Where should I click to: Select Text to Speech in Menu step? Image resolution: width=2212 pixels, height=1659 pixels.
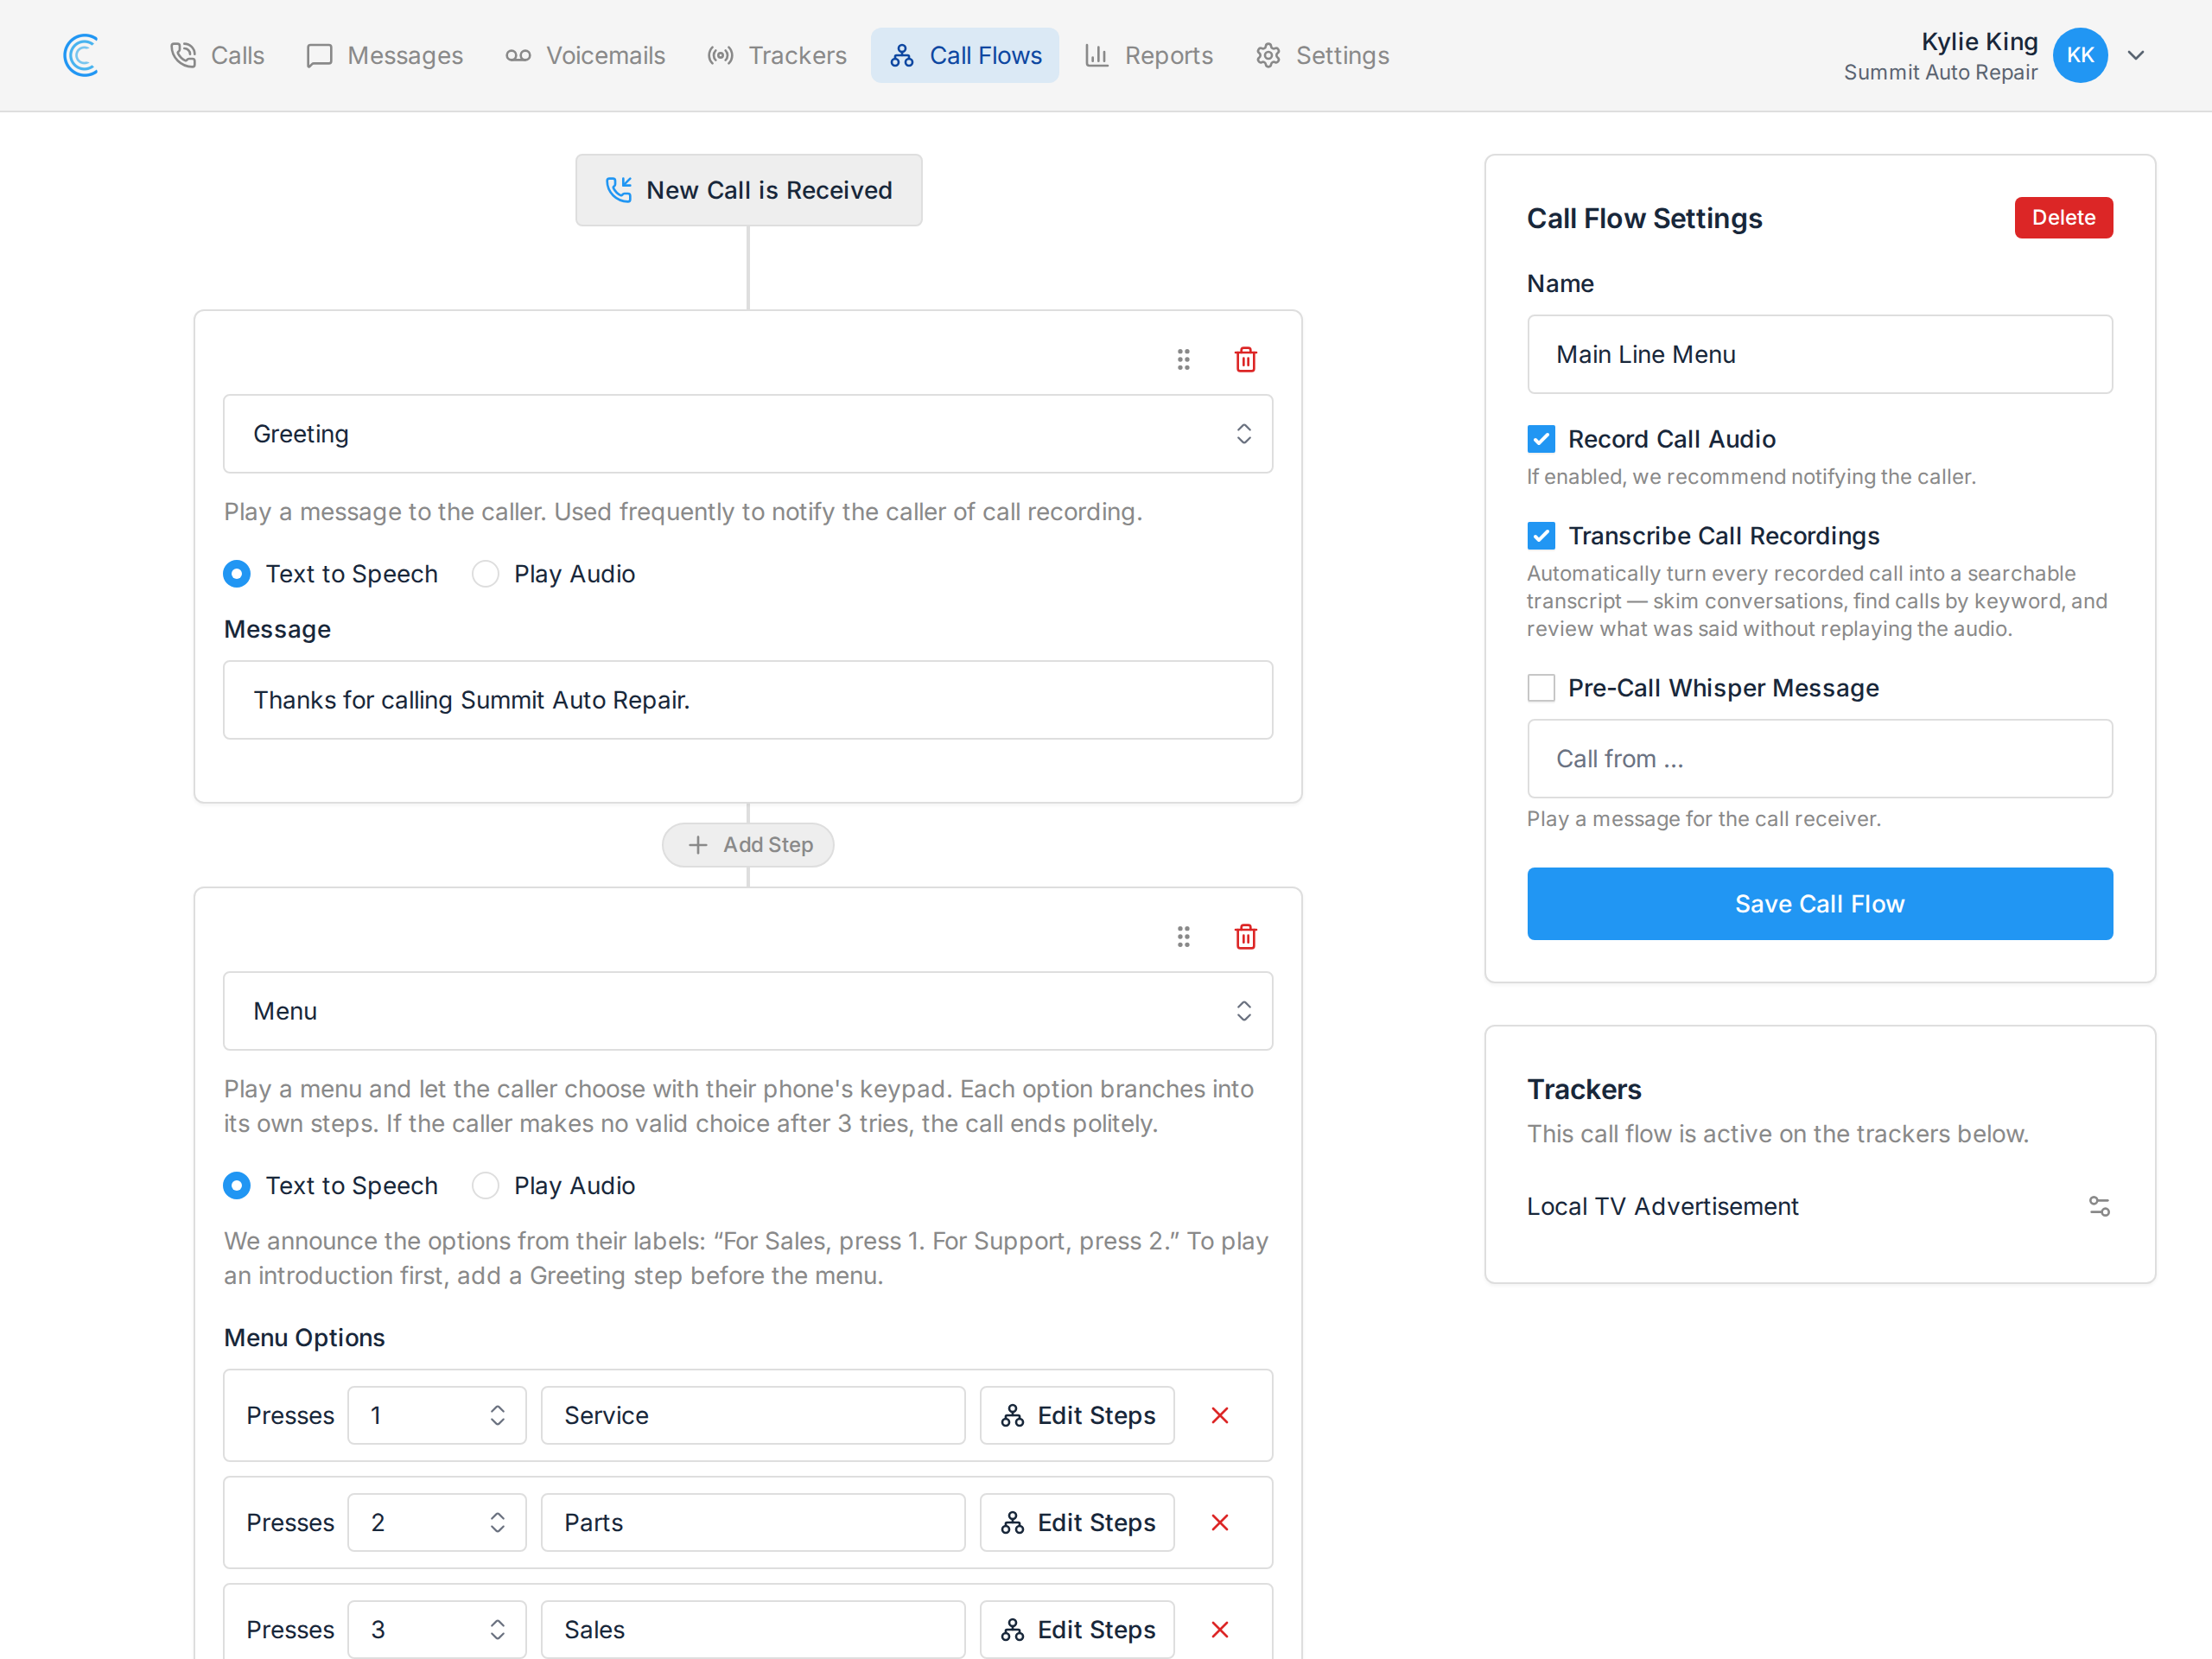pyautogui.click(x=237, y=1185)
